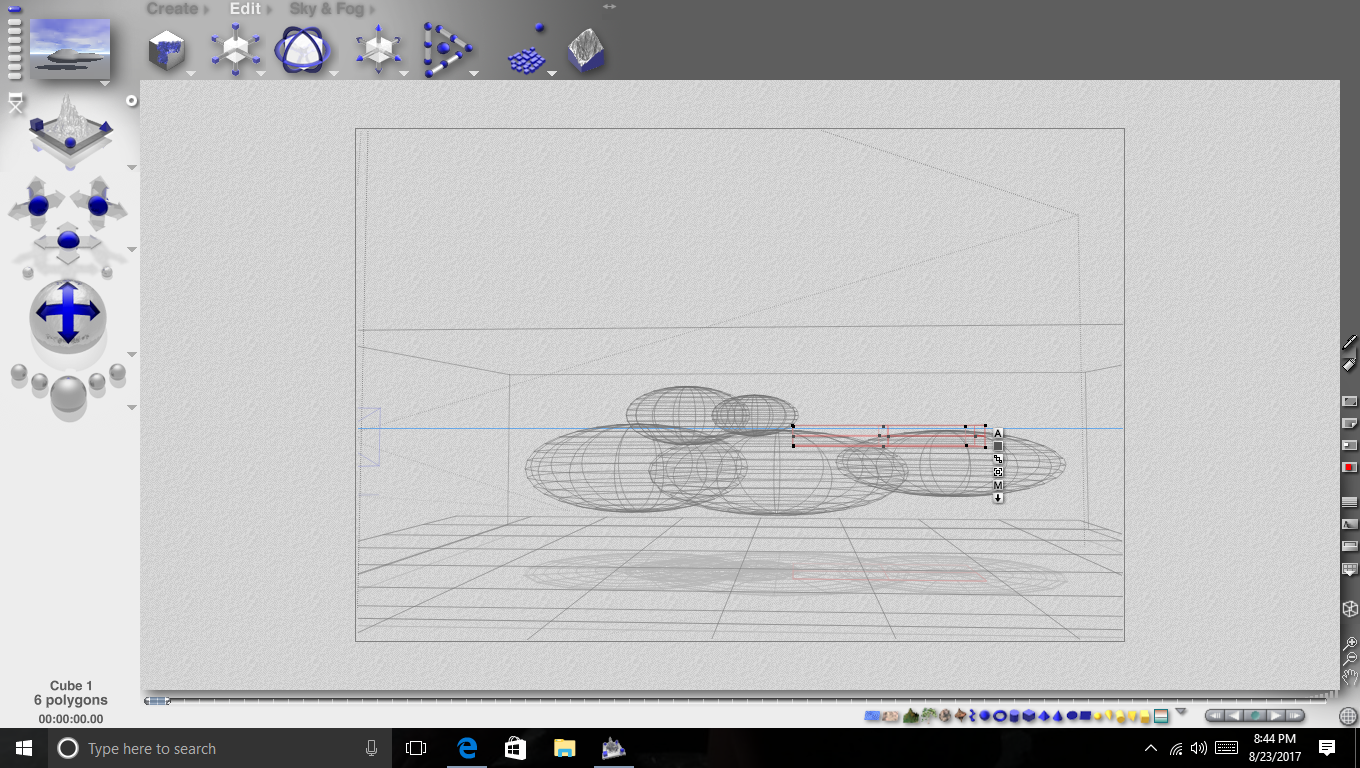Select water planes in selection palette
The width and height of the screenshot is (1360, 768).
tap(872, 716)
